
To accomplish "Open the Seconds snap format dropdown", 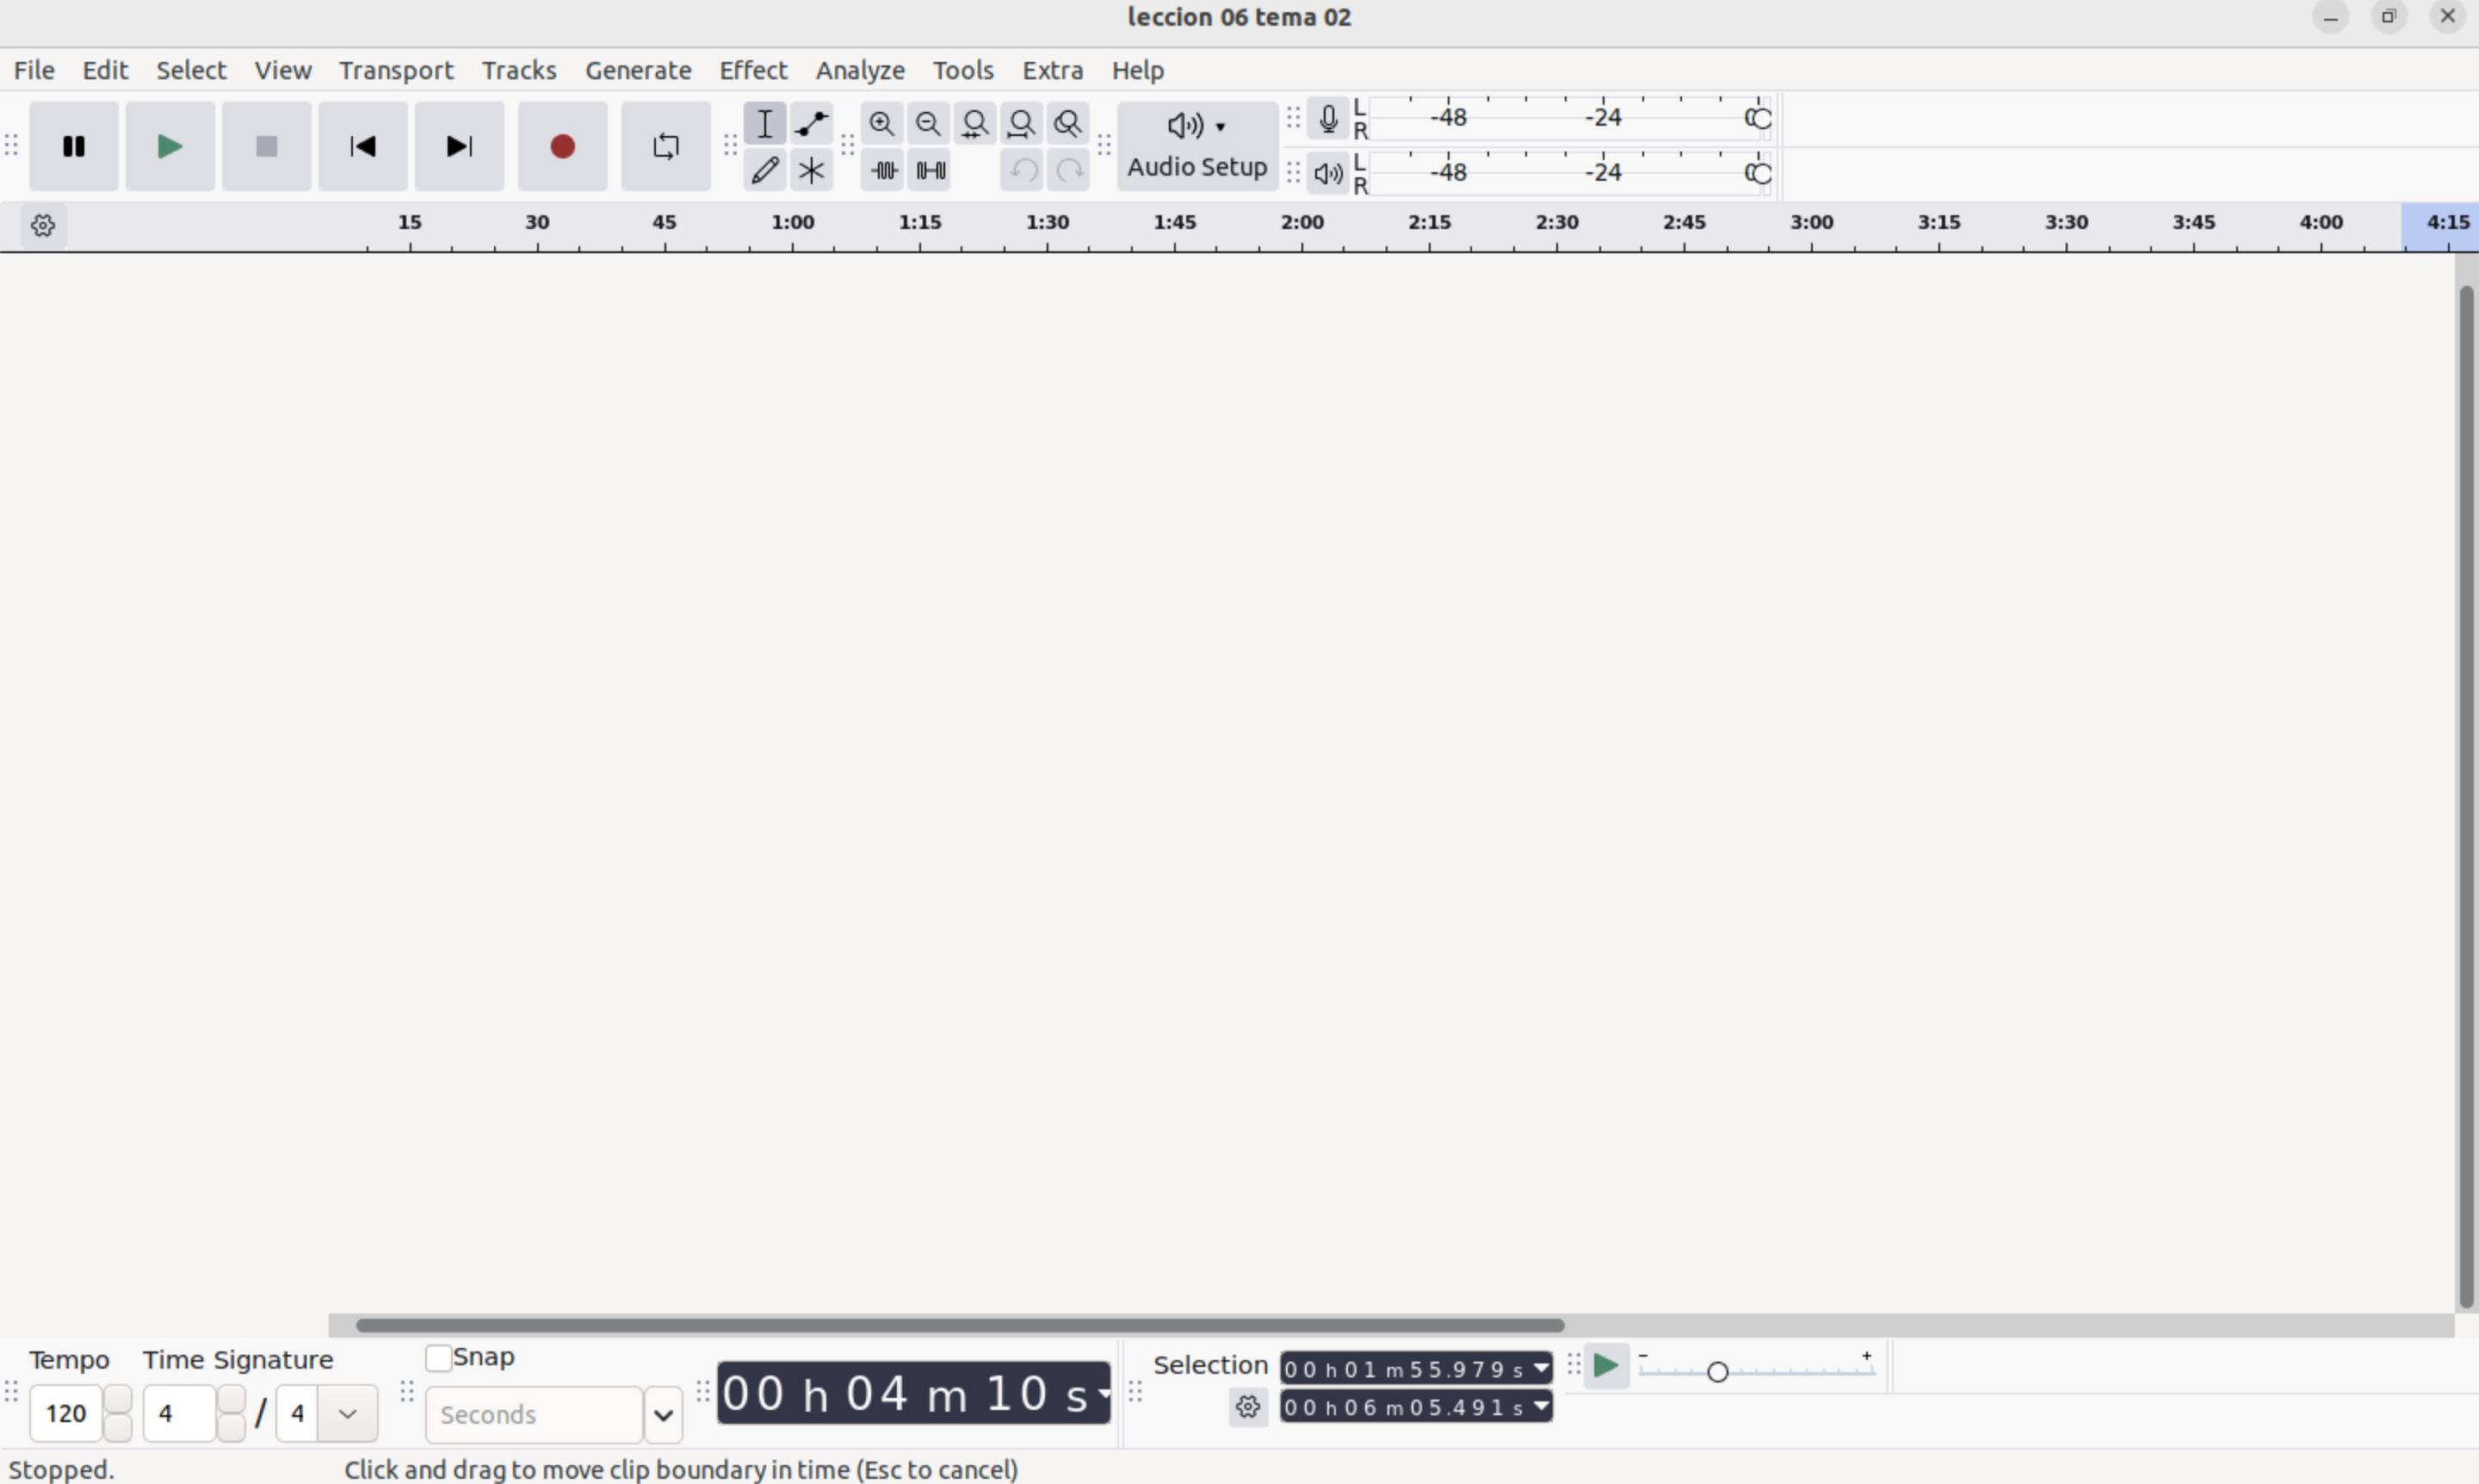I will (x=662, y=1414).
